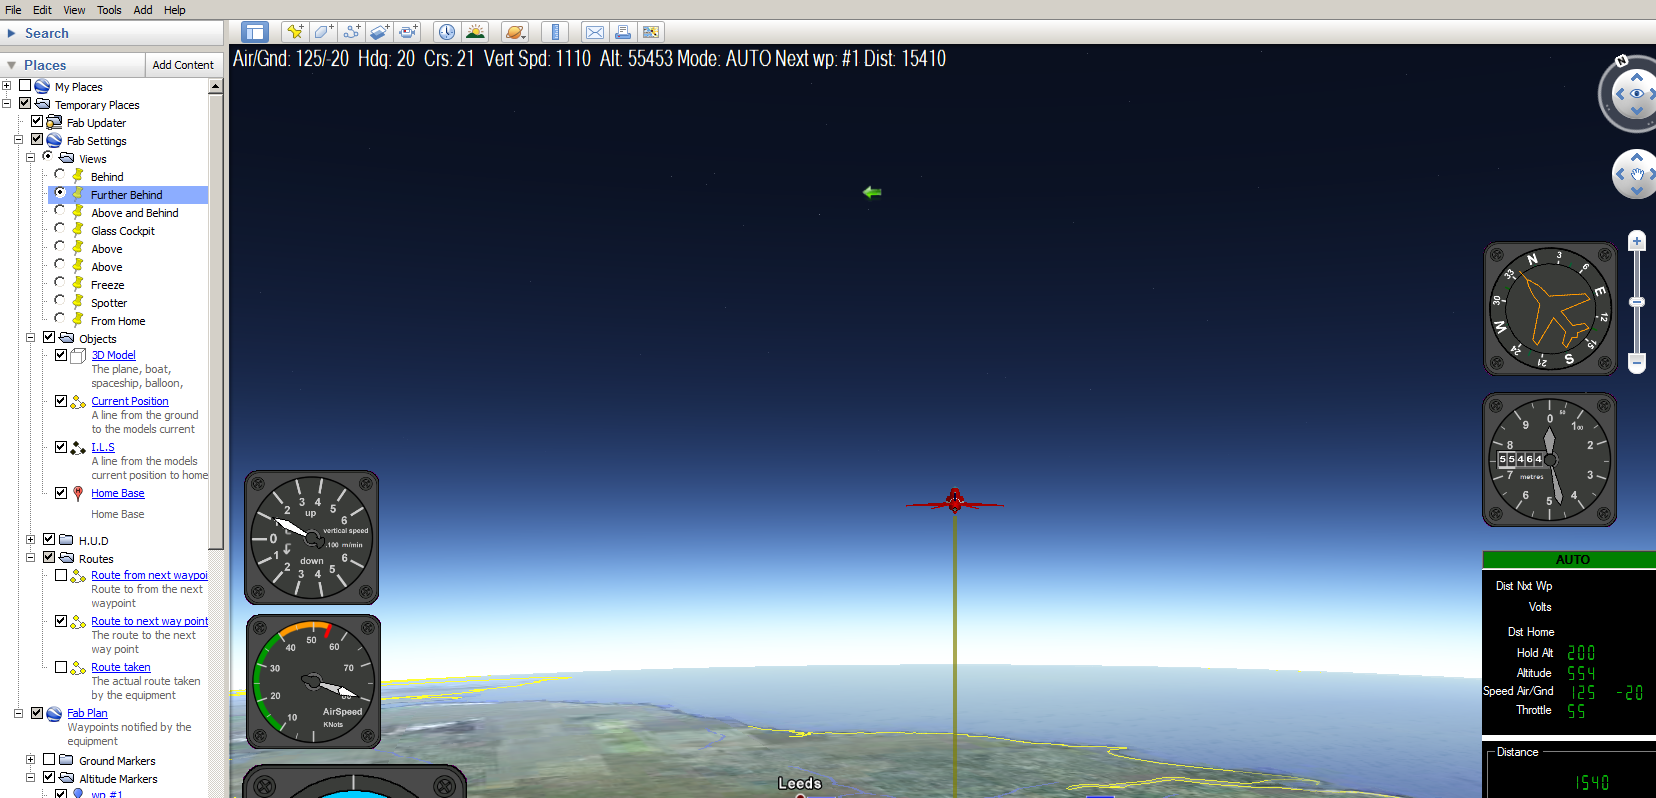Click the move hand joystick

click(x=1637, y=174)
